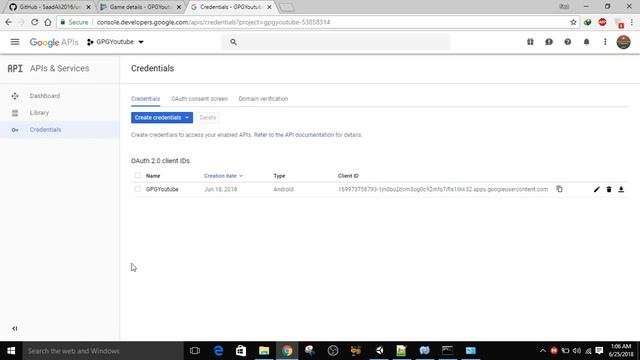Open the Adblock extension icon

(x=602, y=22)
